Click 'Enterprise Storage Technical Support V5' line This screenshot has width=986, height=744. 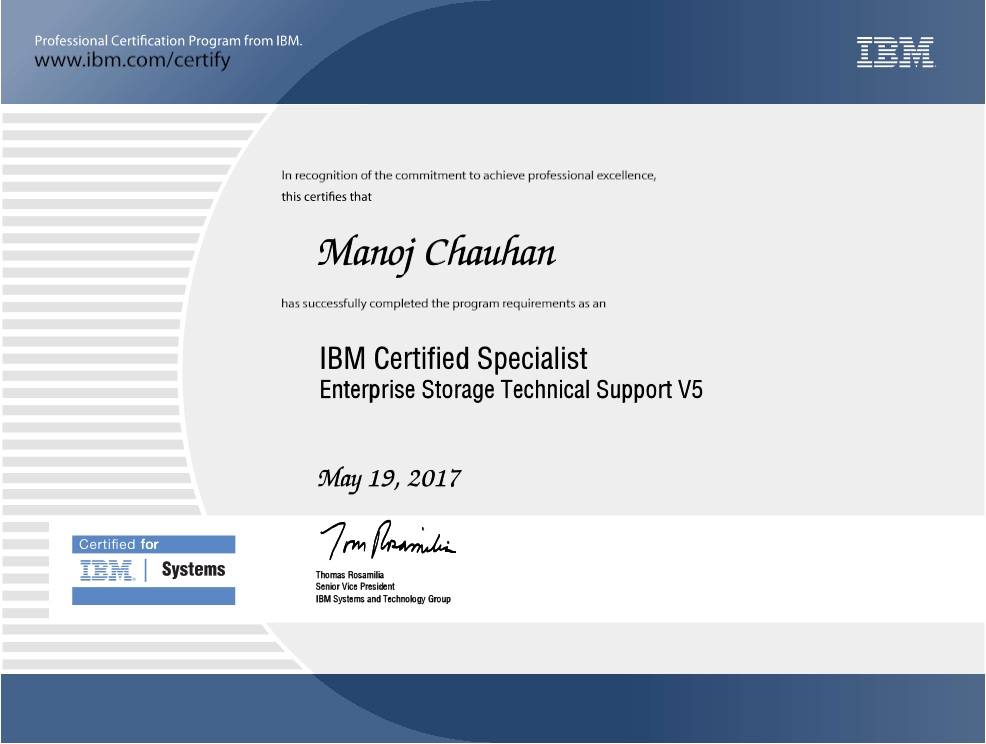pyautogui.click(x=511, y=390)
